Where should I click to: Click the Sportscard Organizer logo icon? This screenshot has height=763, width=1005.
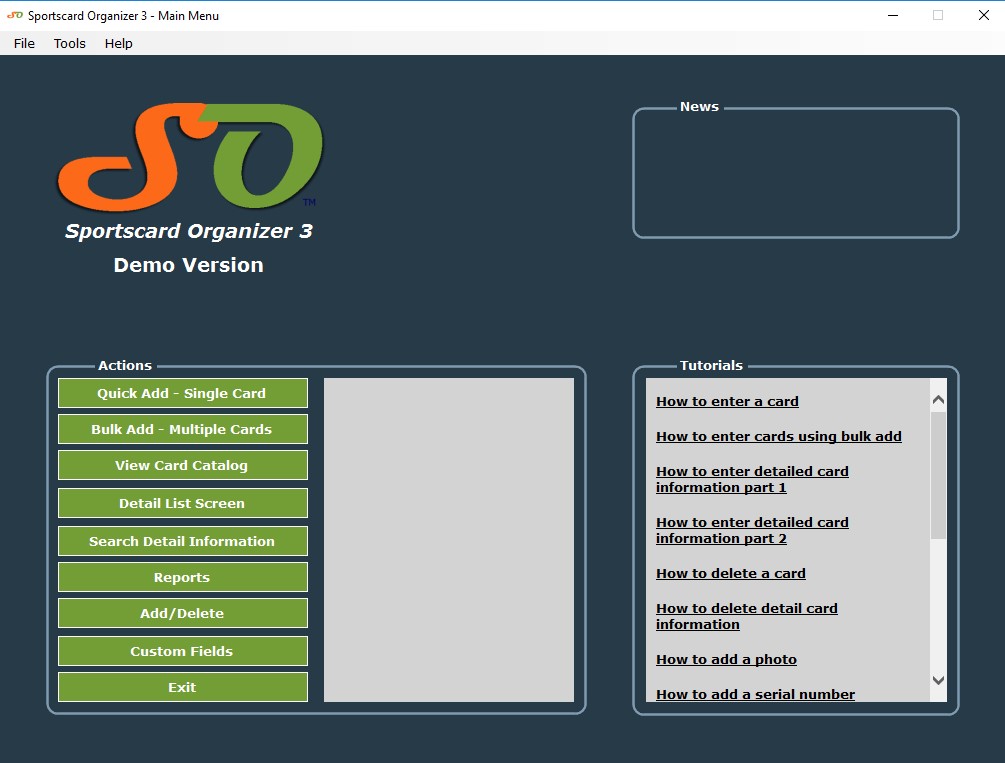(x=190, y=155)
